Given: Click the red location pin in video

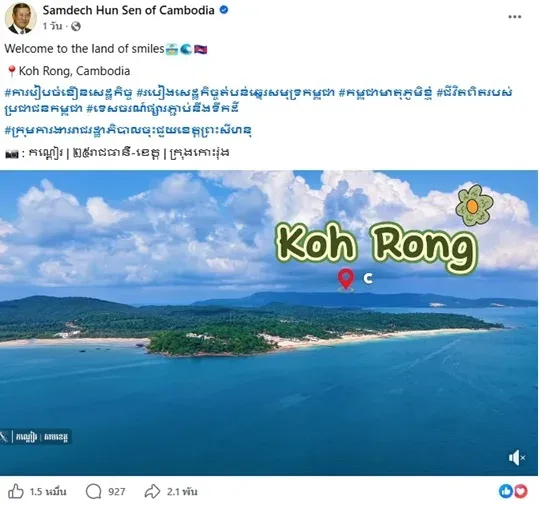Looking at the screenshot, I should pos(346,280).
